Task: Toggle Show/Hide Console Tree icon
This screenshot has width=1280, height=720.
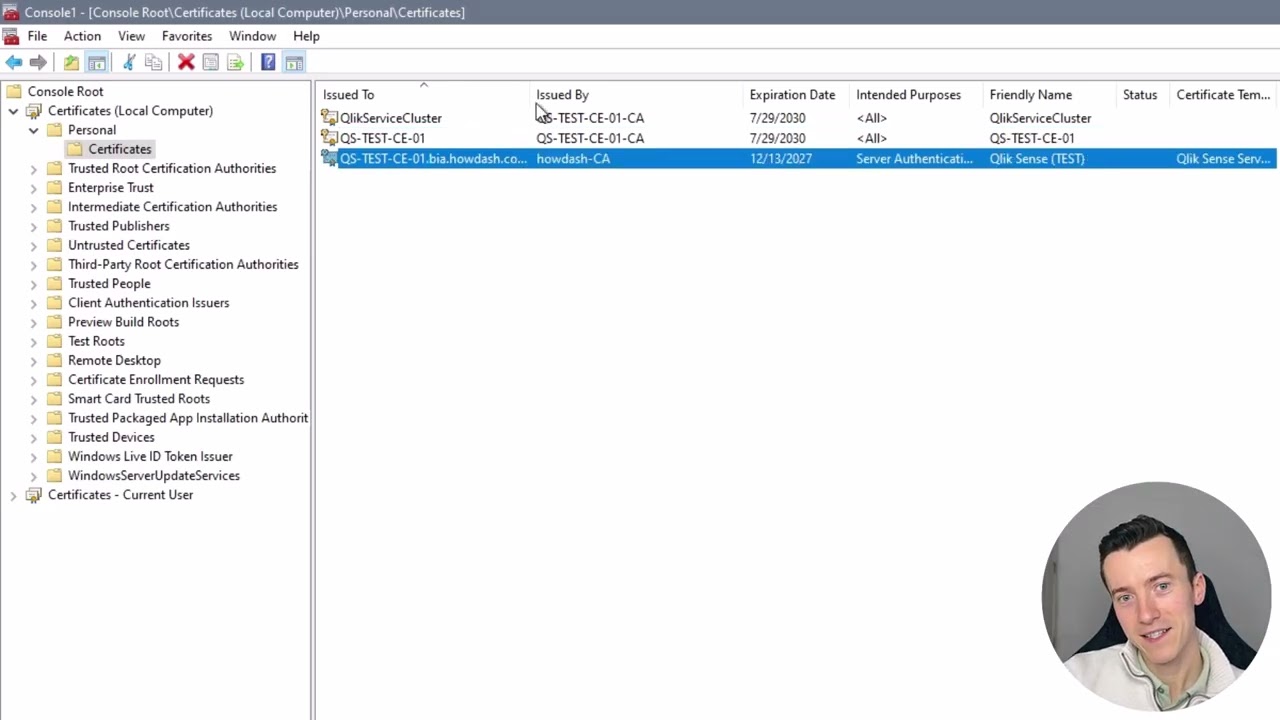Action: (97, 63)
